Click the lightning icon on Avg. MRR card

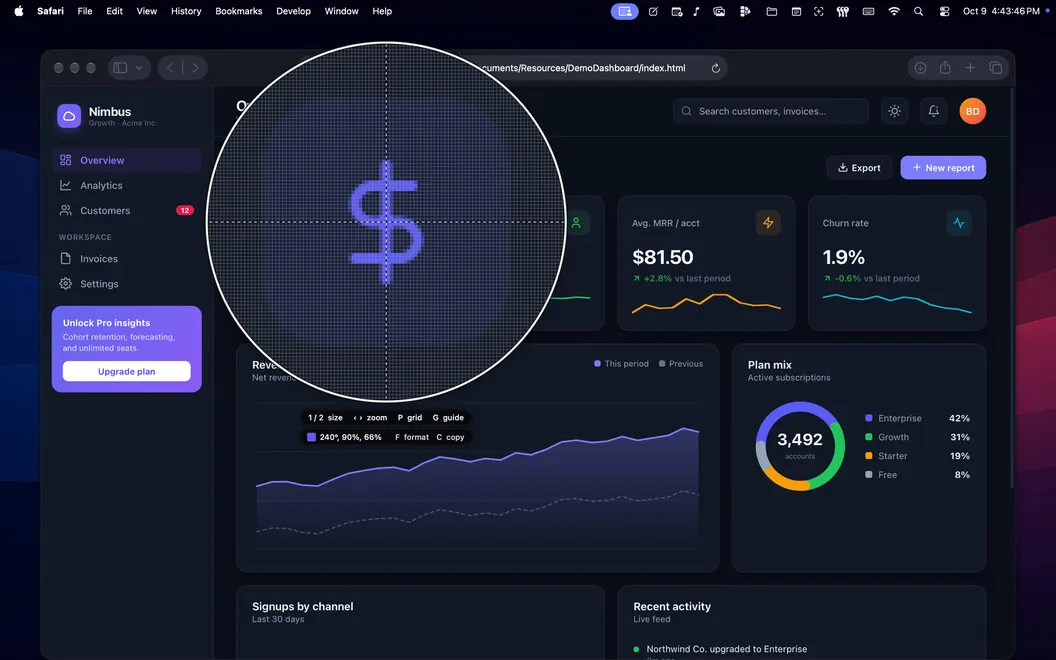(x=768, y=223)
